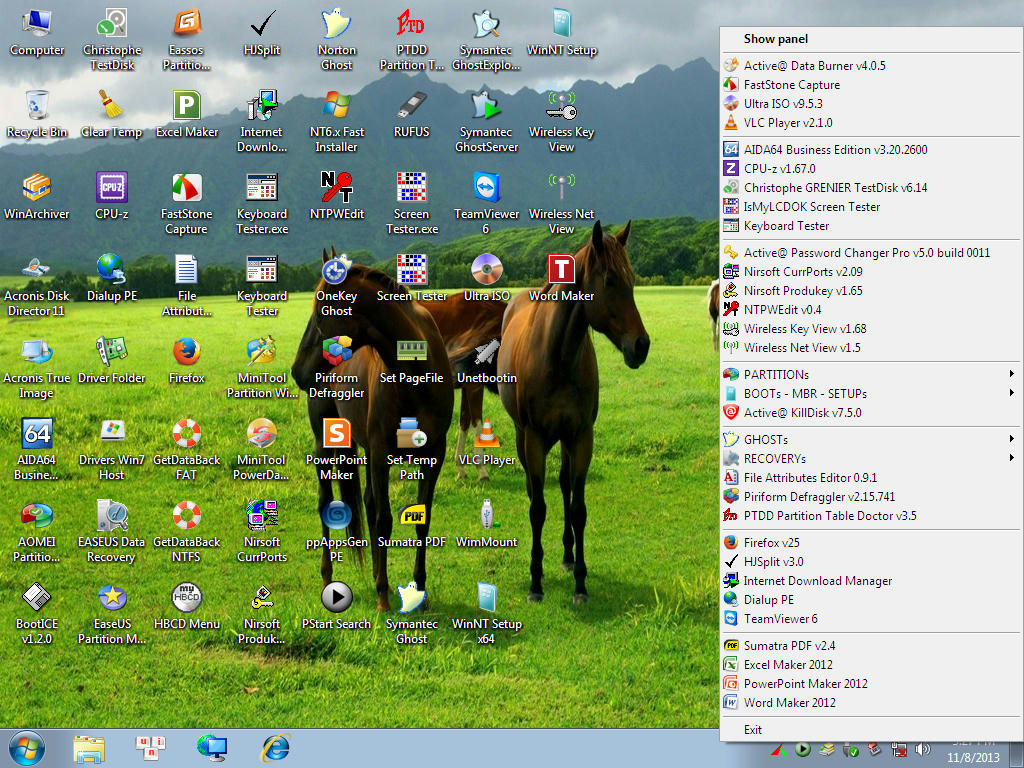Expand the BOOTs - MBR - SETUPs submenu
Viewport: 1024px width, 768px height.
(x=871, y=393)
